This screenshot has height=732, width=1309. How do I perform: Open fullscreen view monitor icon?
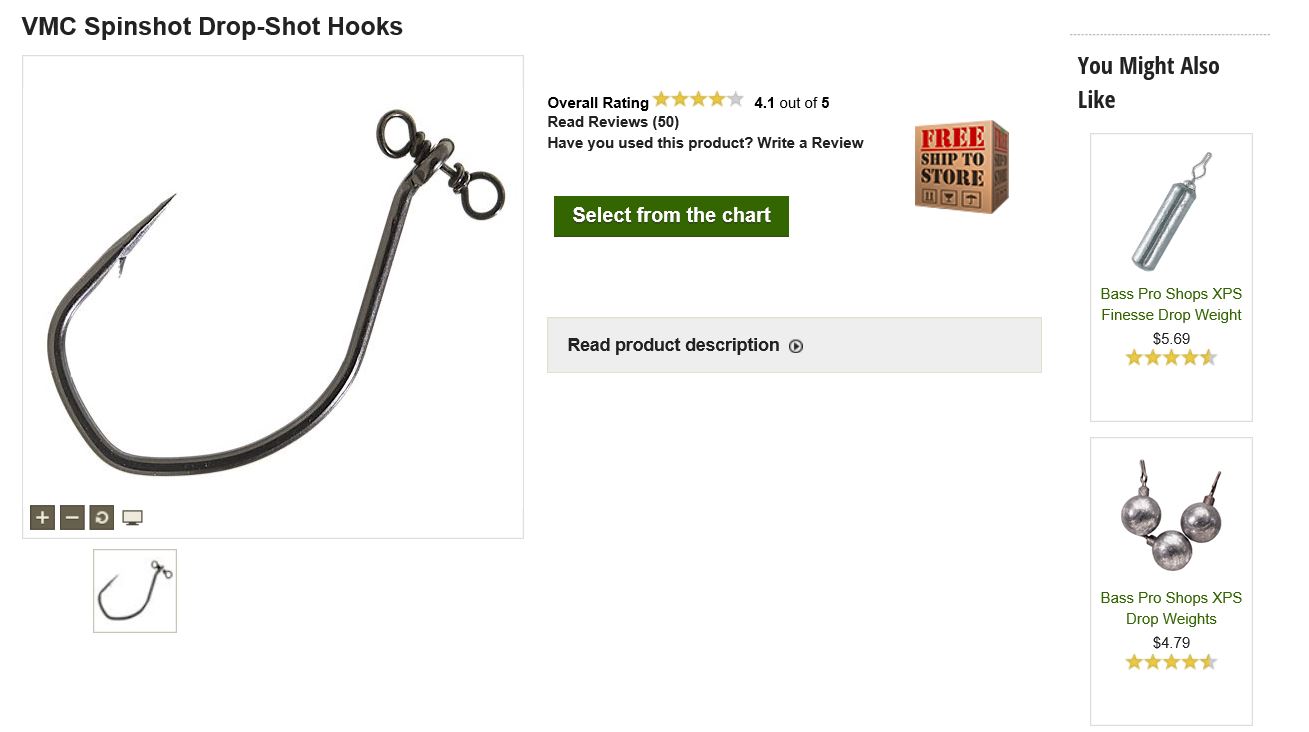click(132, 517)
